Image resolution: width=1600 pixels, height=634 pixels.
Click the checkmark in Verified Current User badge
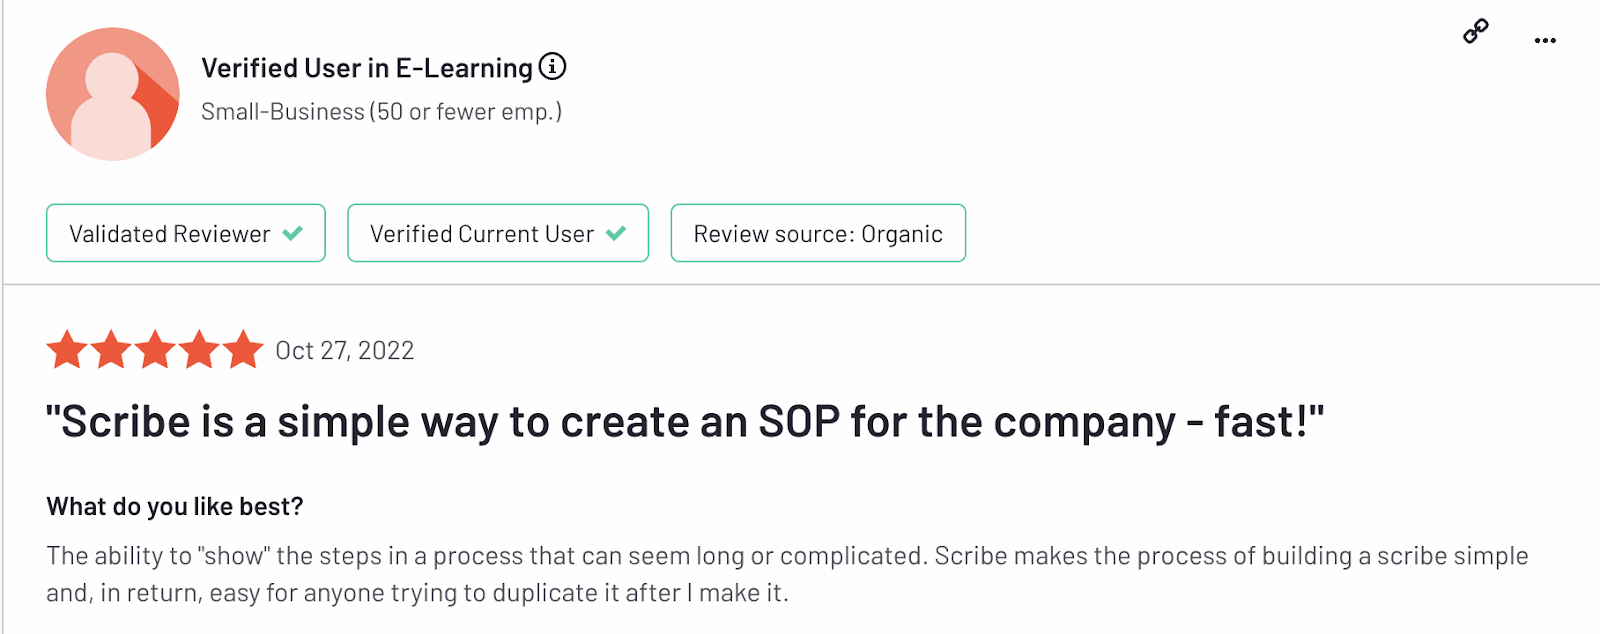[x=616, y=234]
